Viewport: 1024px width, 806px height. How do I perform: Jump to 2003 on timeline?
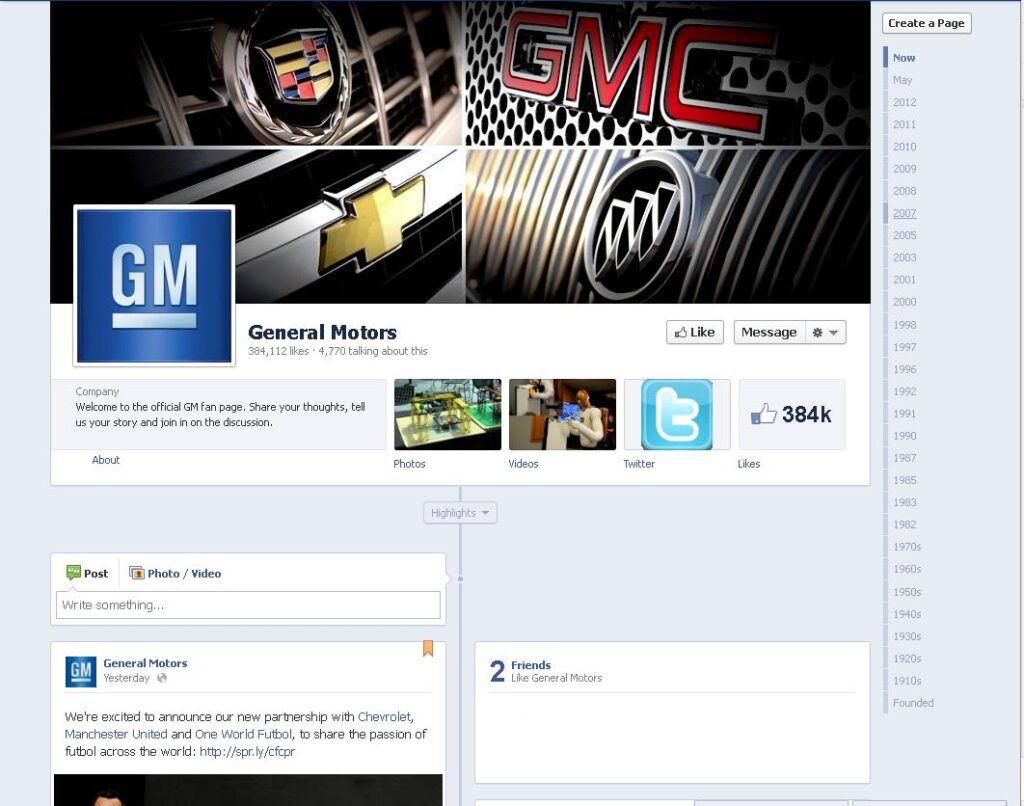904,257
